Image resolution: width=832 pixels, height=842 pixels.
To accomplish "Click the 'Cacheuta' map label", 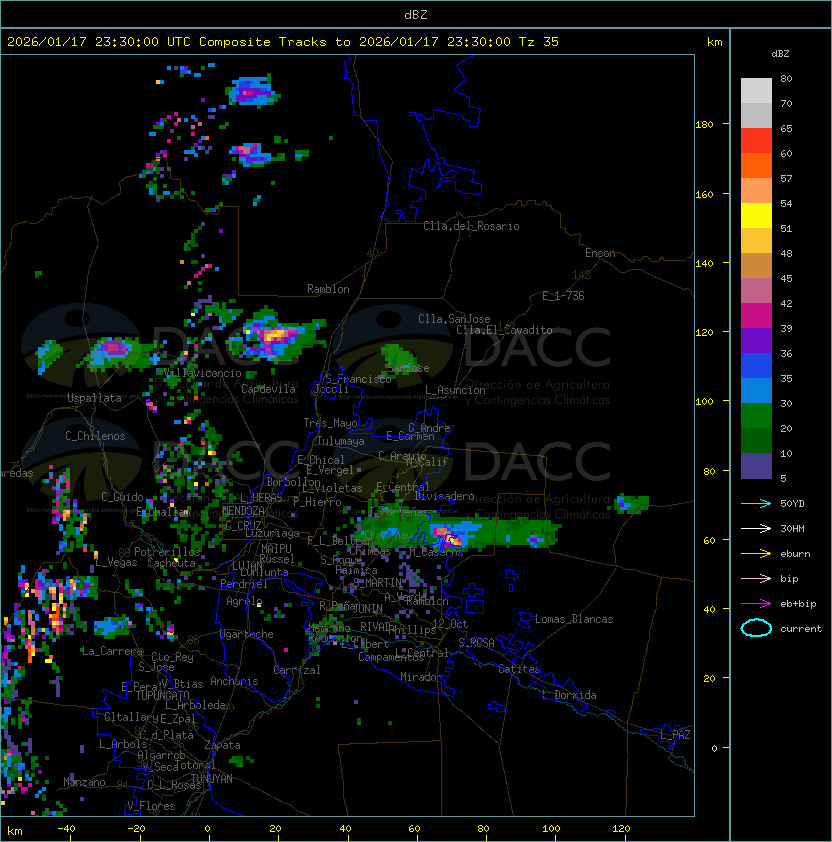I will [x=171, y=563].
